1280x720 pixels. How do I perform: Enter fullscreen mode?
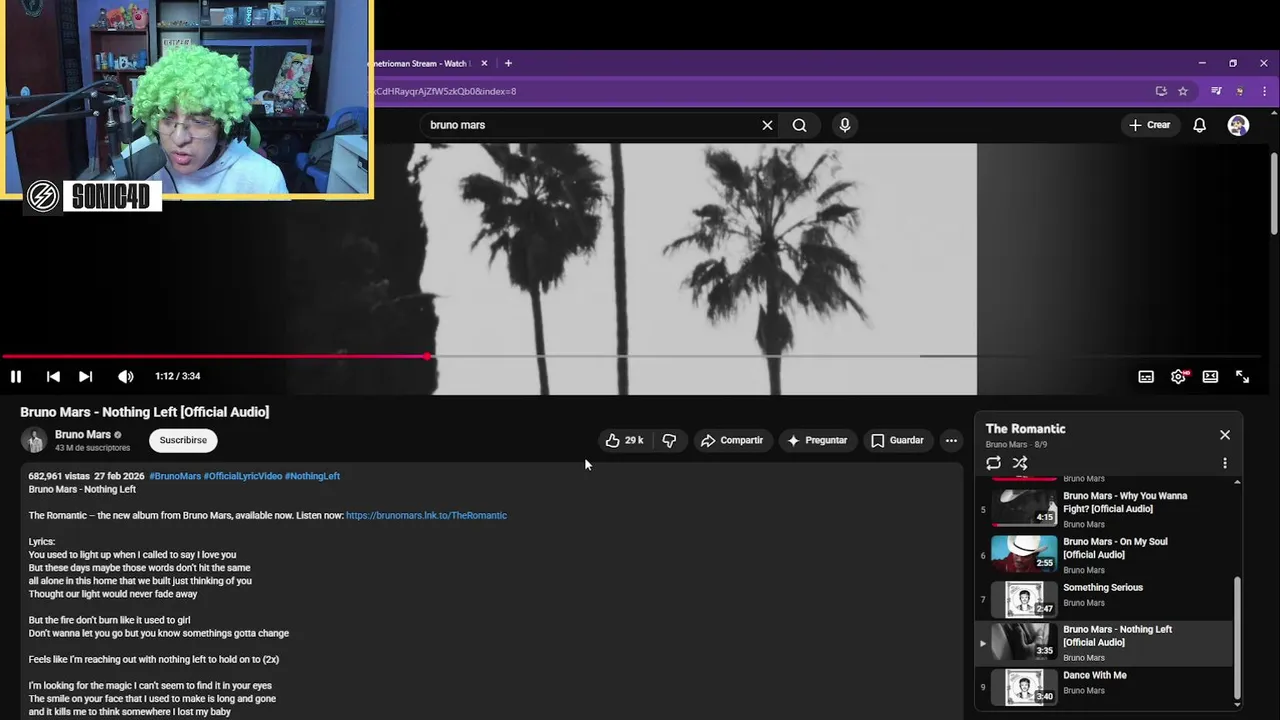(1242, 377)
